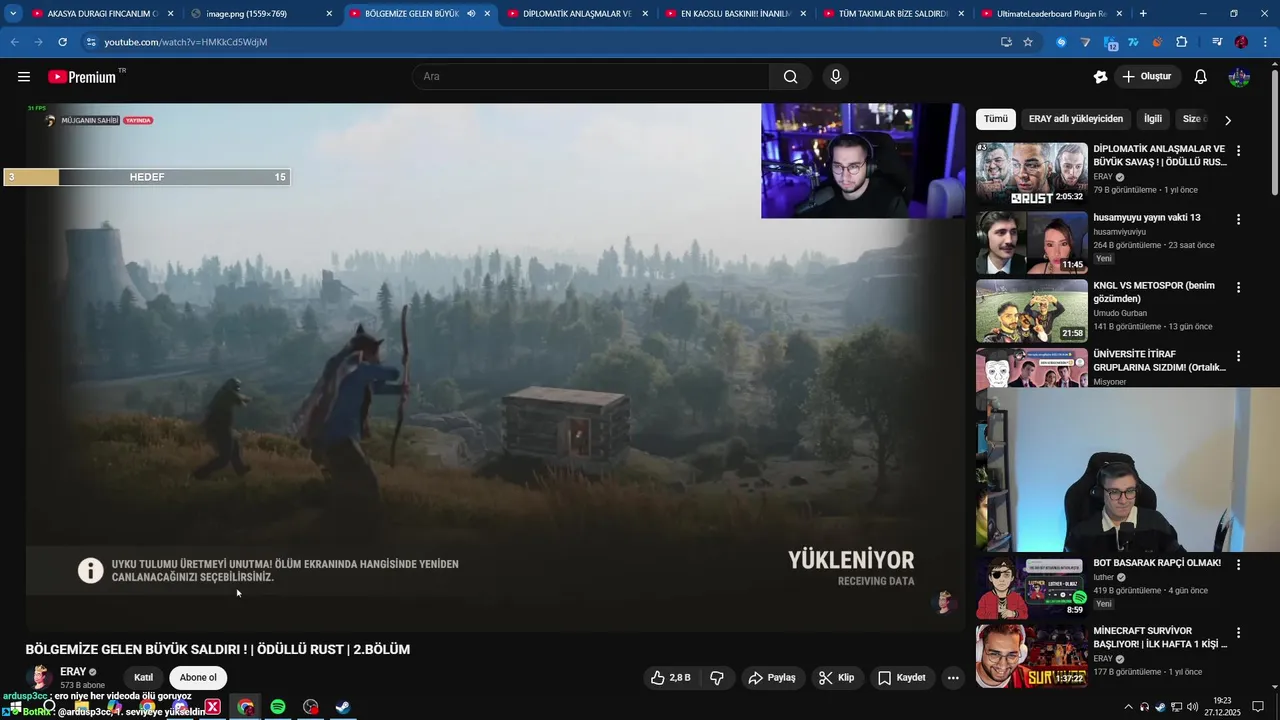Open Chrome profile avatar in toolbar
The image size is (1280, 720).
(1241, 42)
